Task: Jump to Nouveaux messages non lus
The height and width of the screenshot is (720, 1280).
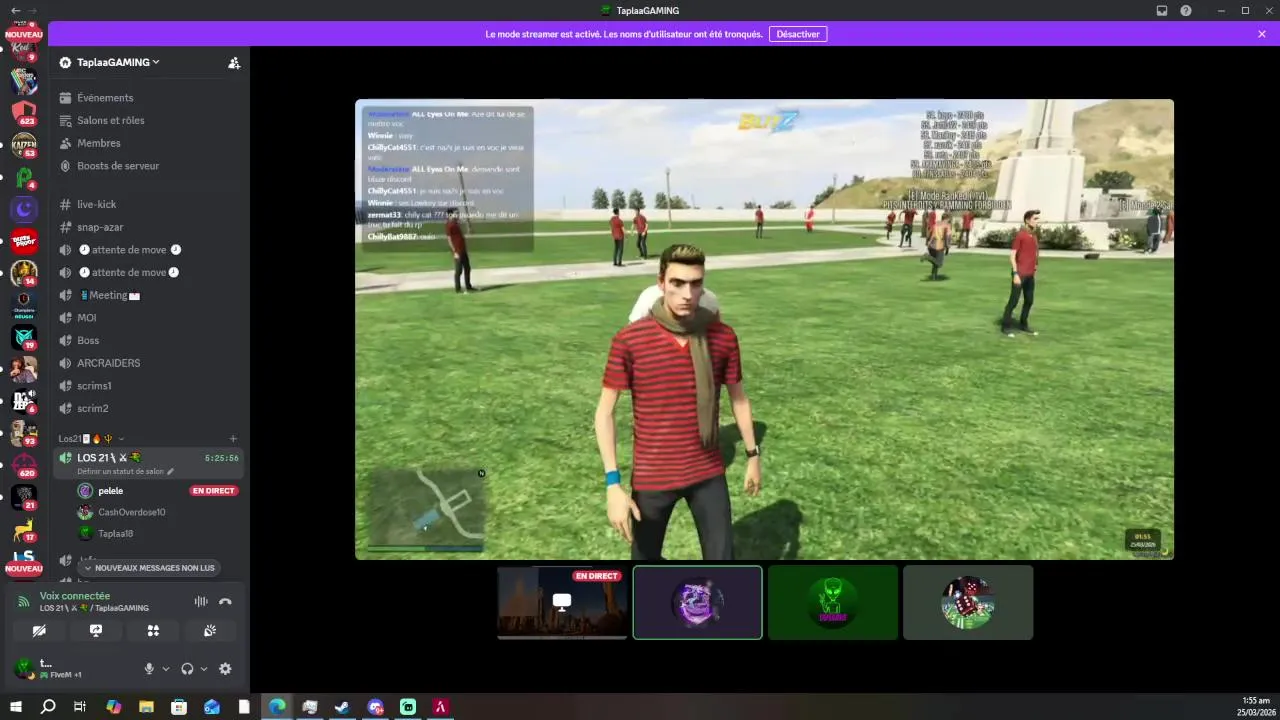Action: coord(149,568)
